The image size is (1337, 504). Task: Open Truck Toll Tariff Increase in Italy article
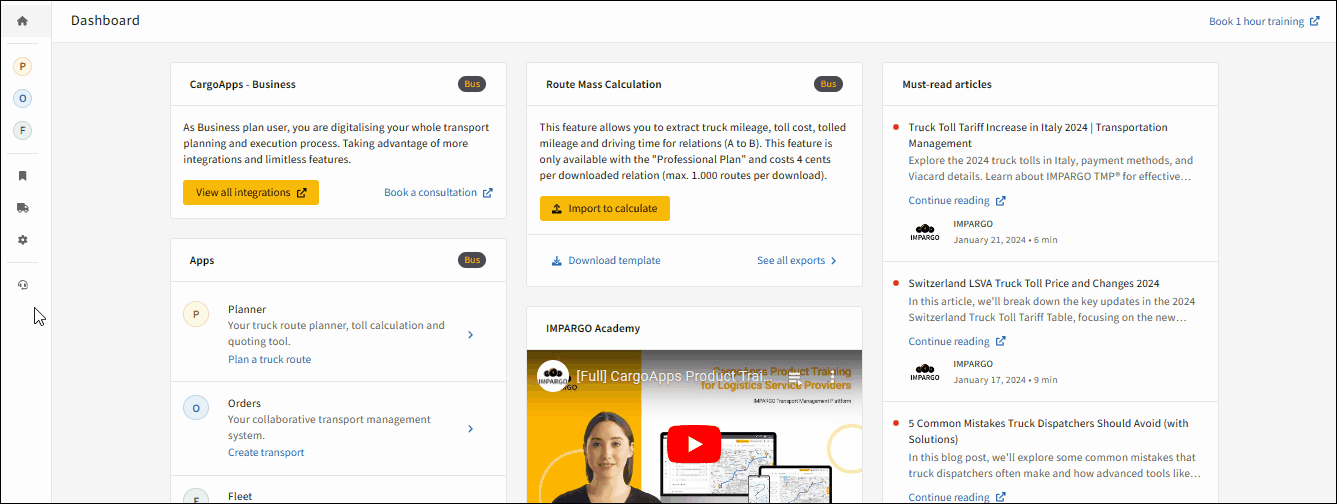(1038, 135)
